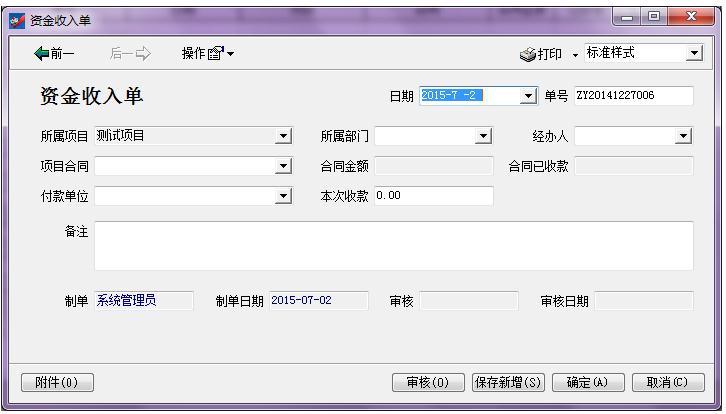The height and width of the screenshot is (414, 726).
Task: Expand the 所属部门 department dropdown
Action: [484, 136]
